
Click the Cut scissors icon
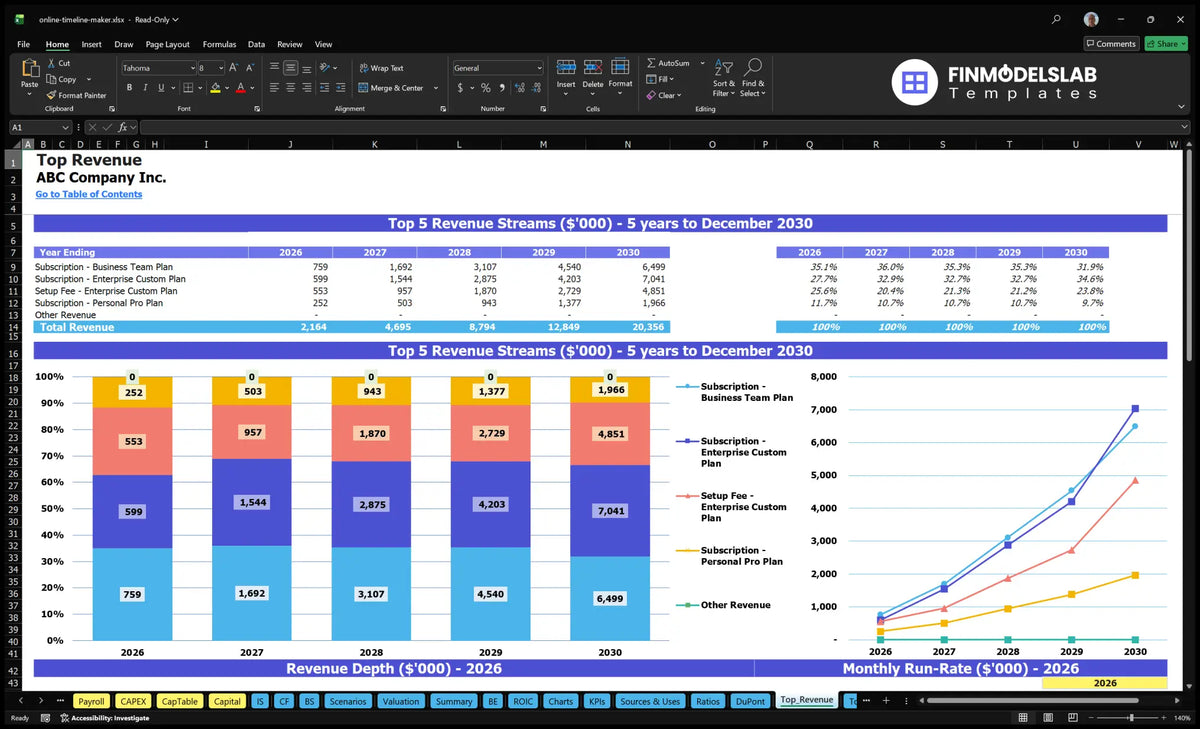click(51, 63)
